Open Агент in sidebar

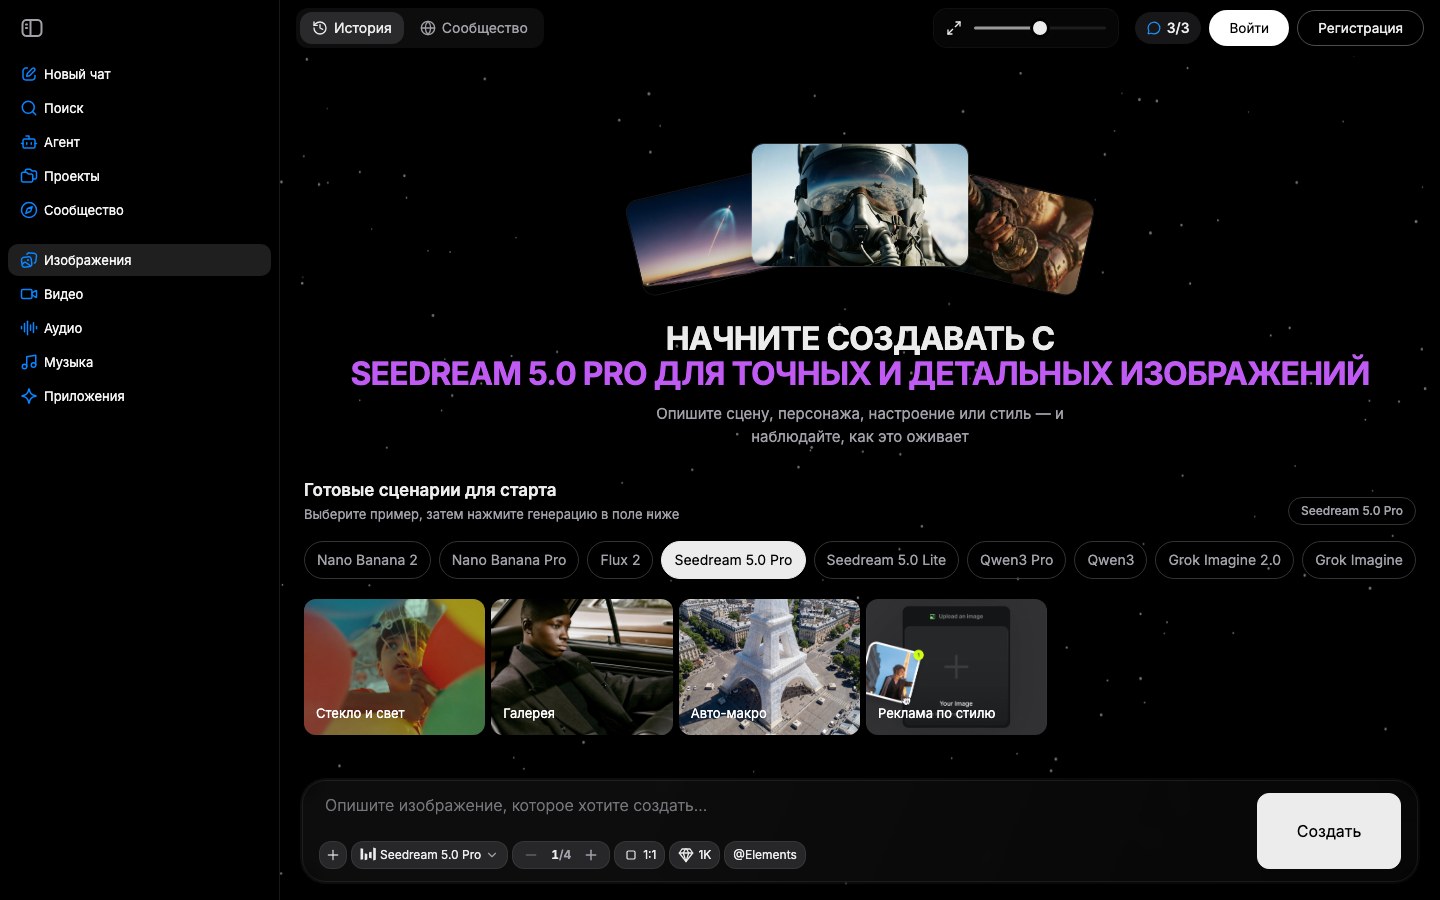click(x=139, y=142)
